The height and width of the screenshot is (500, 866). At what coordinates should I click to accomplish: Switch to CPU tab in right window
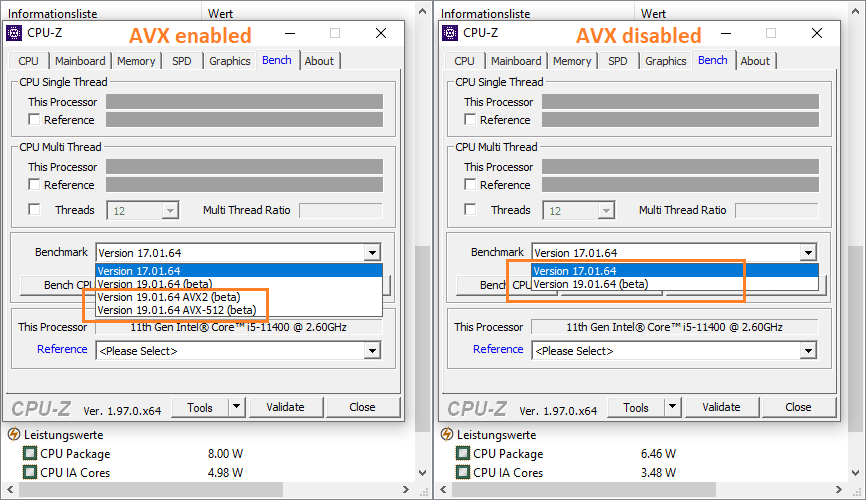(x=464, y=61)
